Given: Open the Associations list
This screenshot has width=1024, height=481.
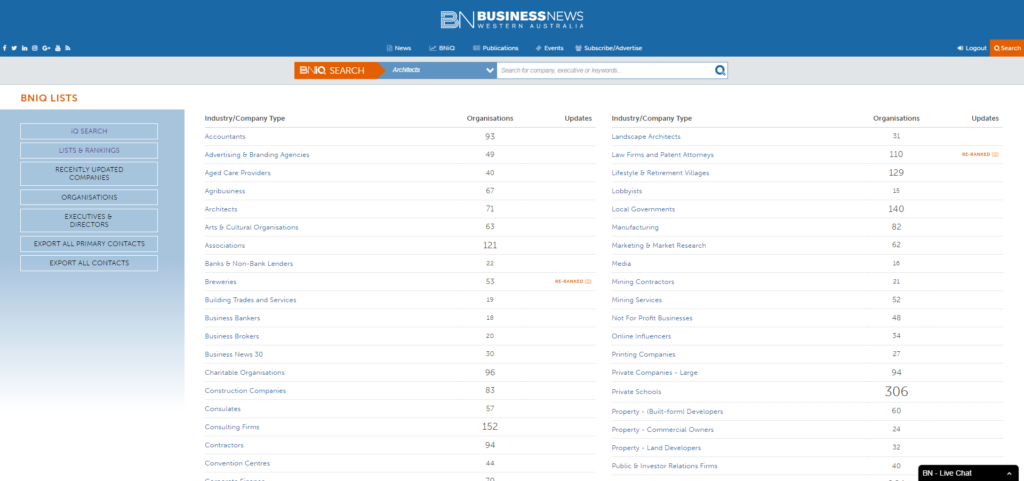Looking at the screenshot, I should tap(225, 245).
